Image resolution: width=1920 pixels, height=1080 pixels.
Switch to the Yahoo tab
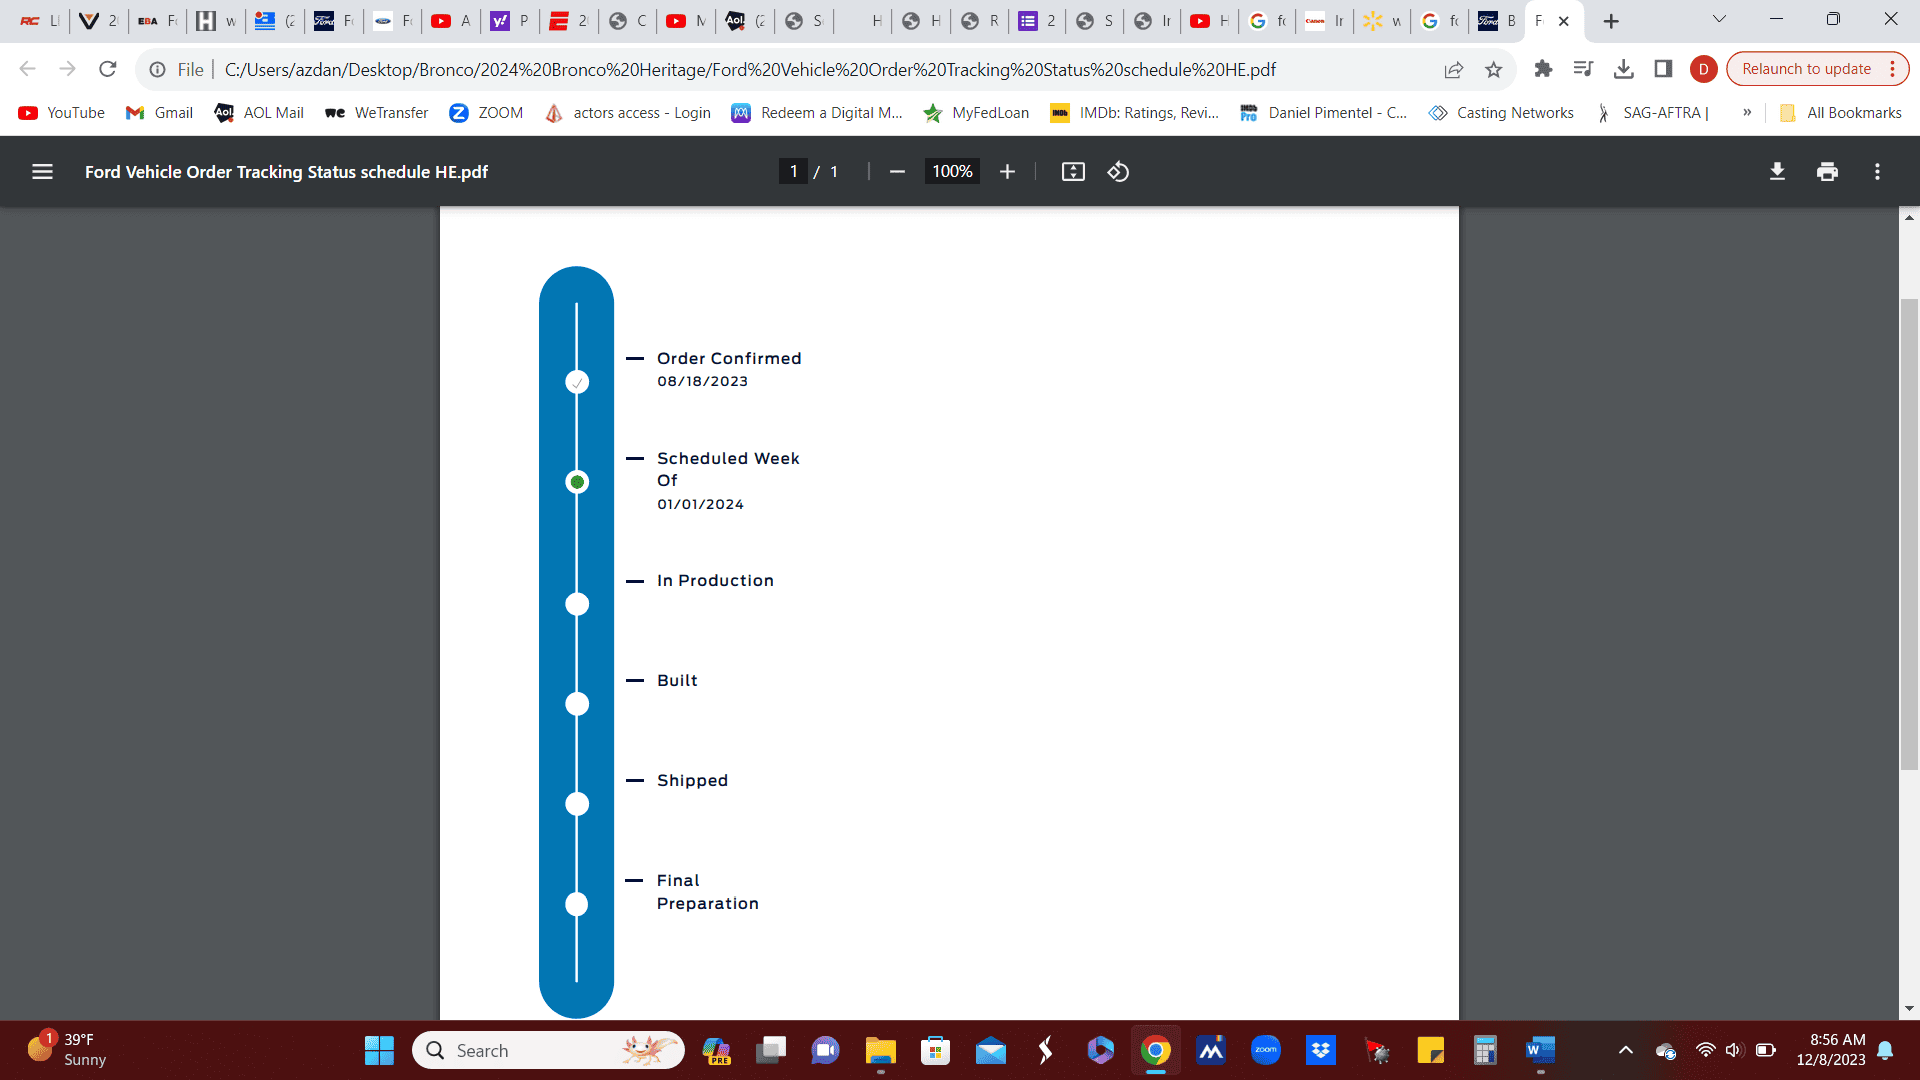(x=510, y=21)
